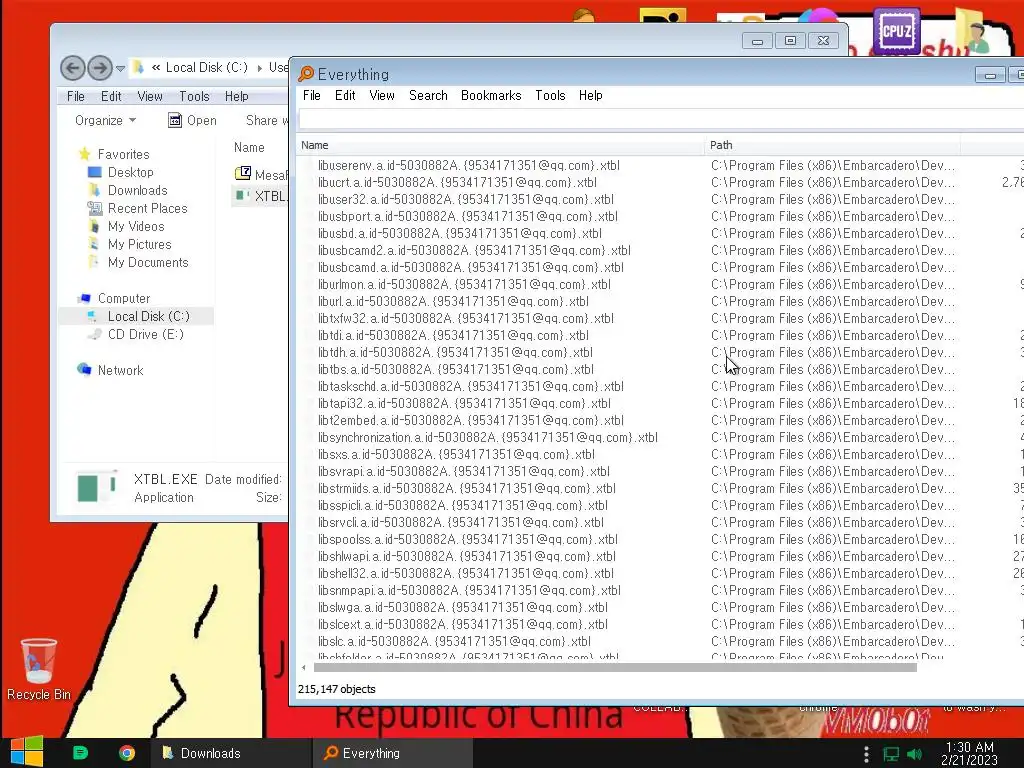Select libtxfw32.a result row
Image resolution: width=1024 pixels, height=768 pixels.
[x=466, y=318]
